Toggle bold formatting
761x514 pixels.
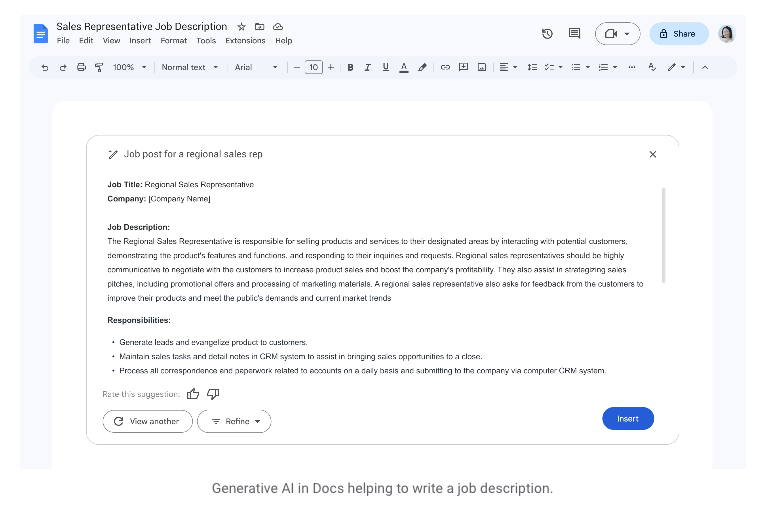pyautogui.click(x=350, y=67)
